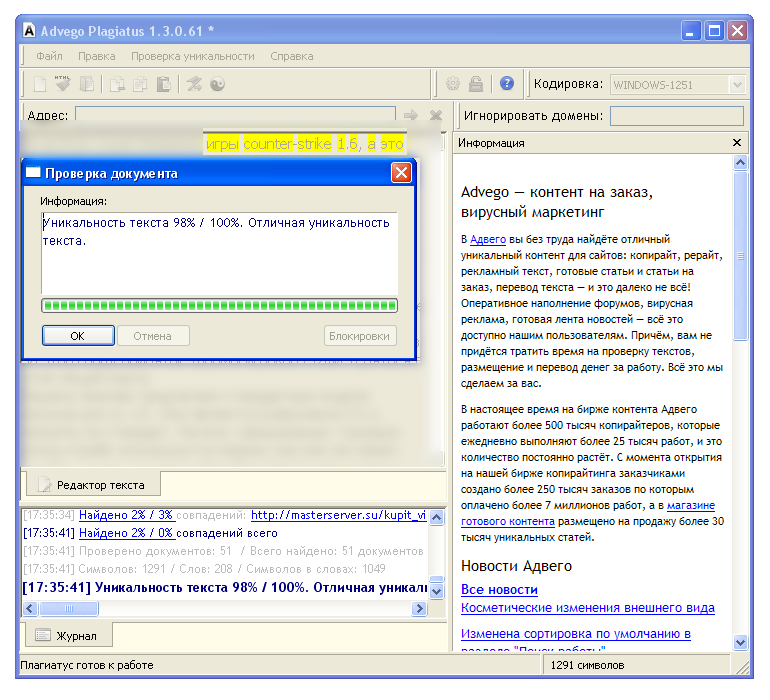Open the Адвего link in info panel
This screenshot has height=700, width=770.
[488, 239]
